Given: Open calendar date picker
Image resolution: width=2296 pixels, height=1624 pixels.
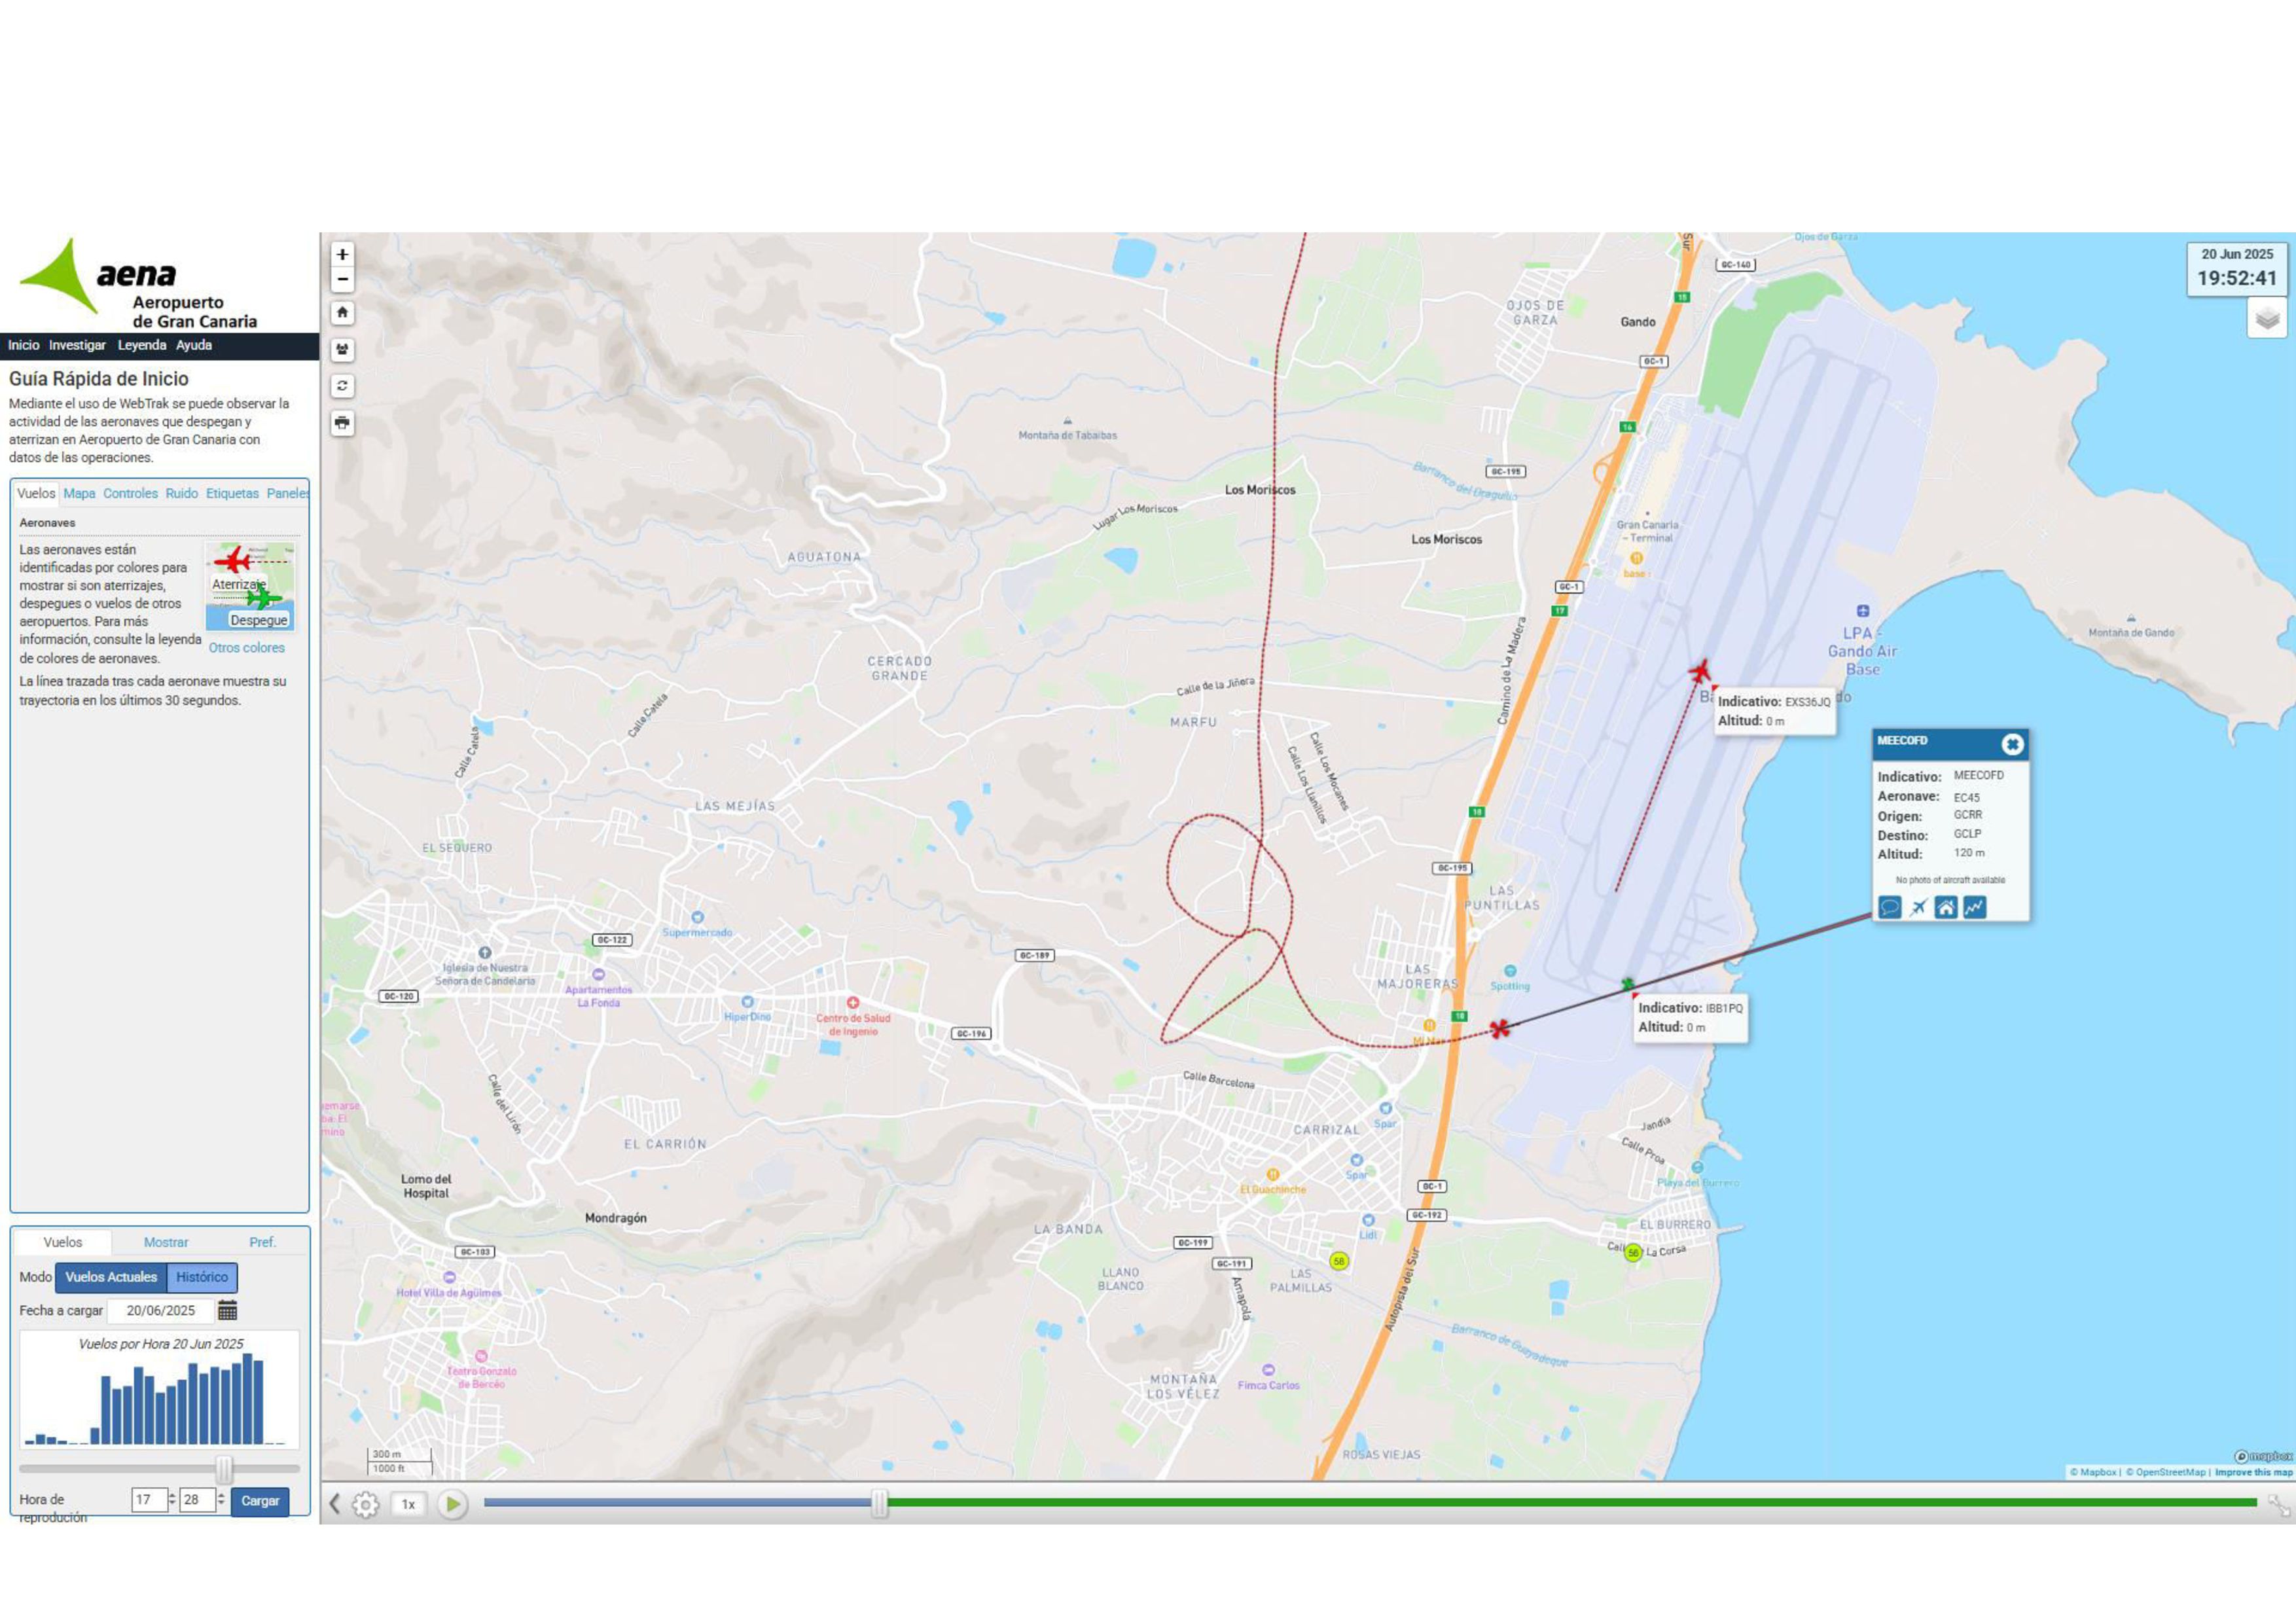Looking at the screenshot, I should click(x=228, y=1310).
